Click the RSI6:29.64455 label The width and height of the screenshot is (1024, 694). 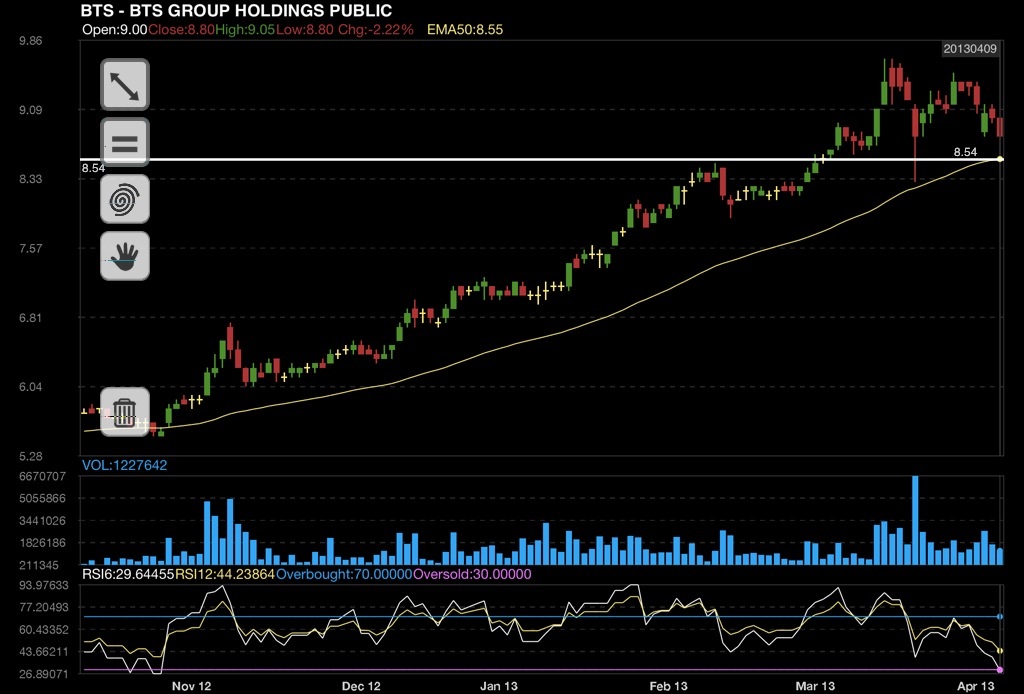pos(128,575)
